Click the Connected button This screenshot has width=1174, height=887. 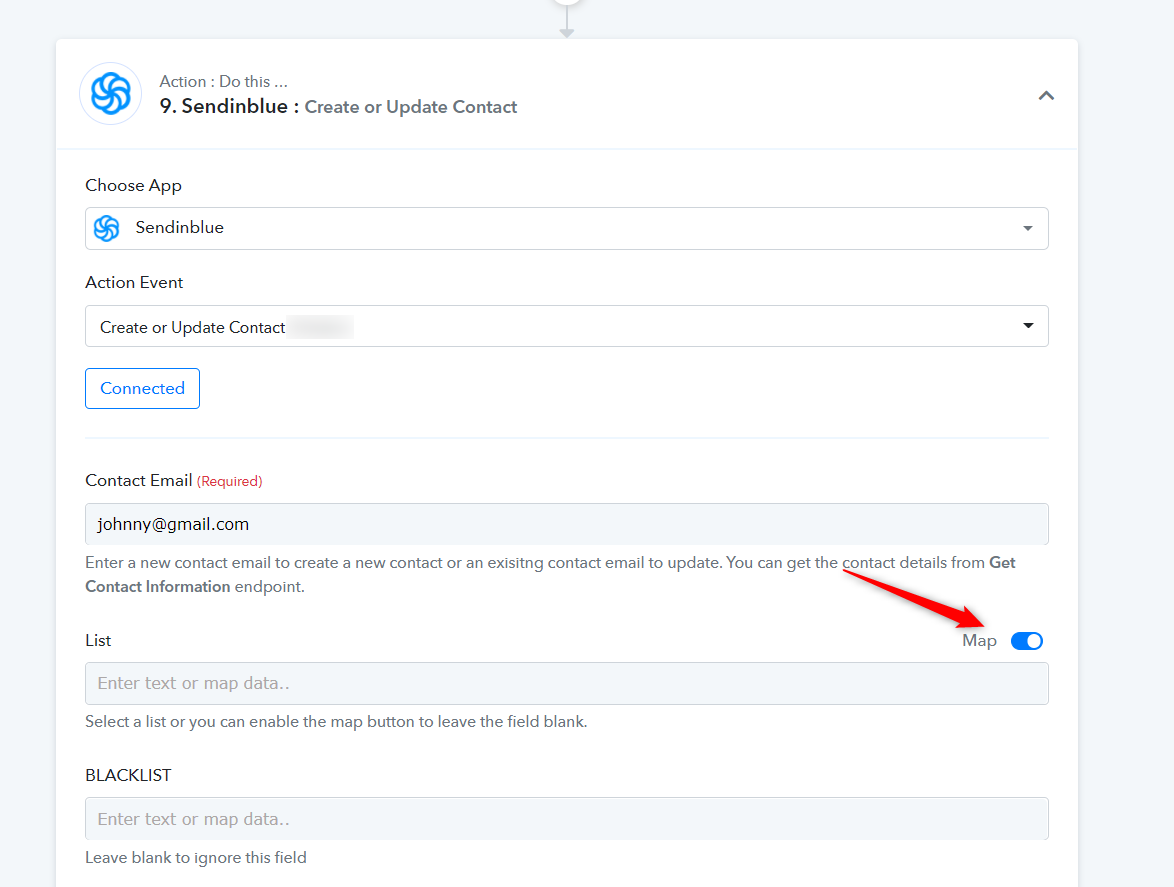[x=142, y=388]
